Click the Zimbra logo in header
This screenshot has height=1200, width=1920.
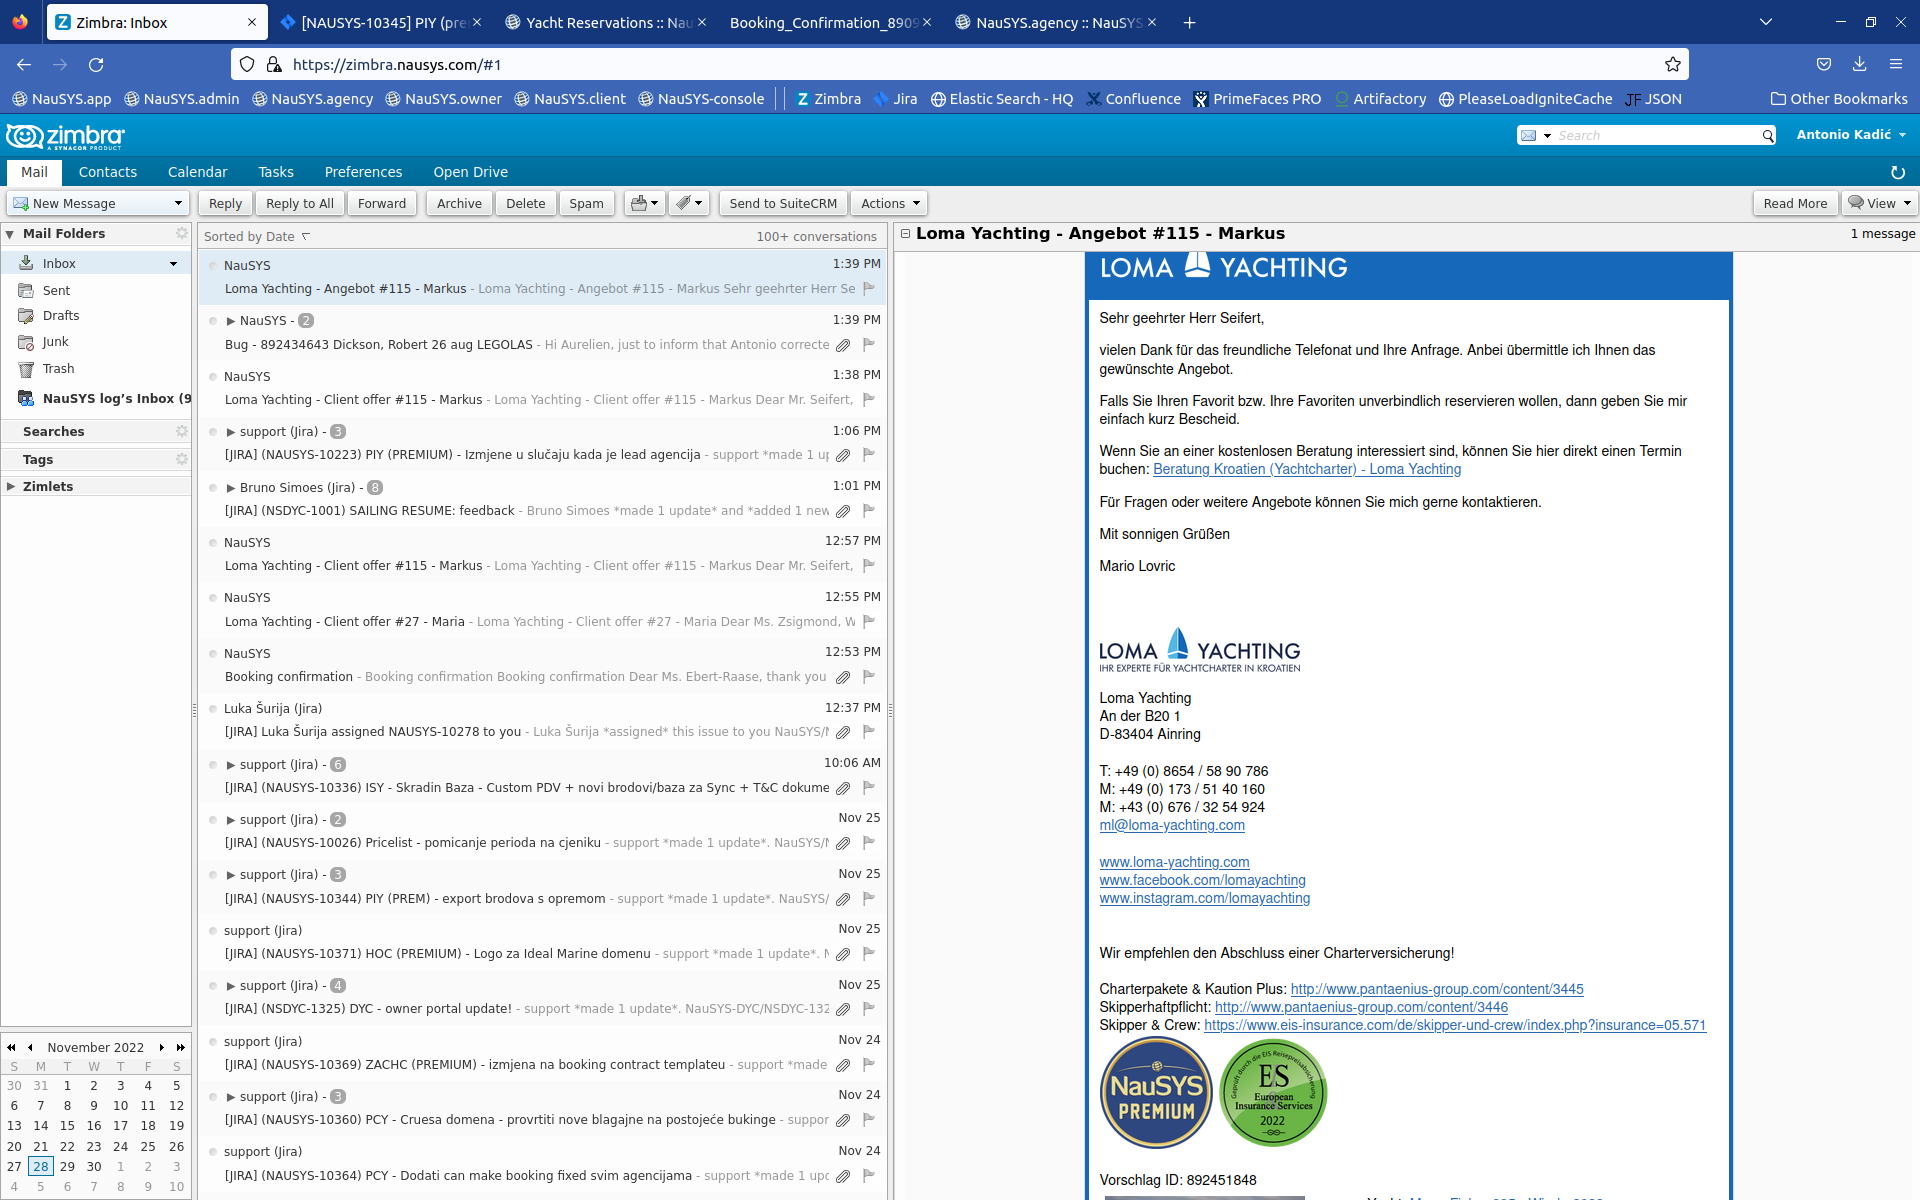(65, 136)
